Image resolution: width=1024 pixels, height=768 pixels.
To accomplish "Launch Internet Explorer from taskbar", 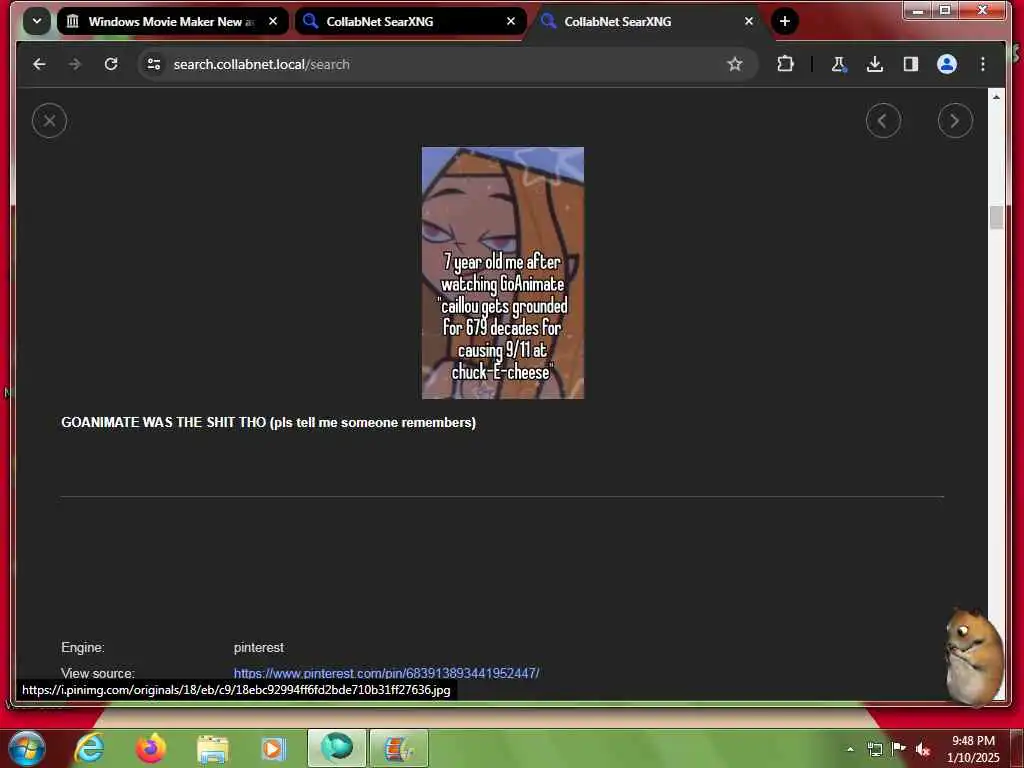I will click(x=89, y=748).
